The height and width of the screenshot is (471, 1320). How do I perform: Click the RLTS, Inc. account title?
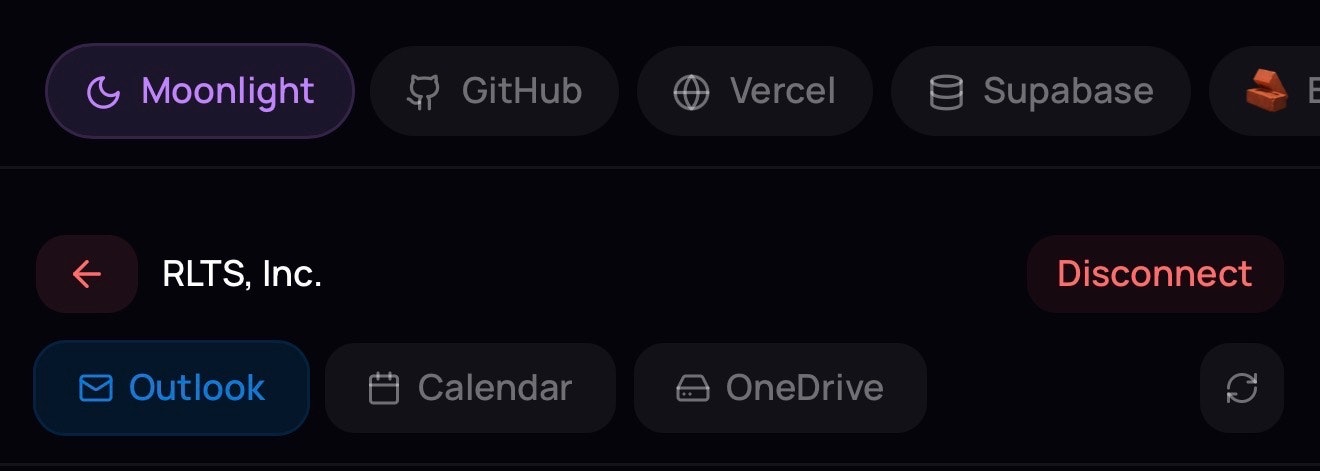coord(242,274)
